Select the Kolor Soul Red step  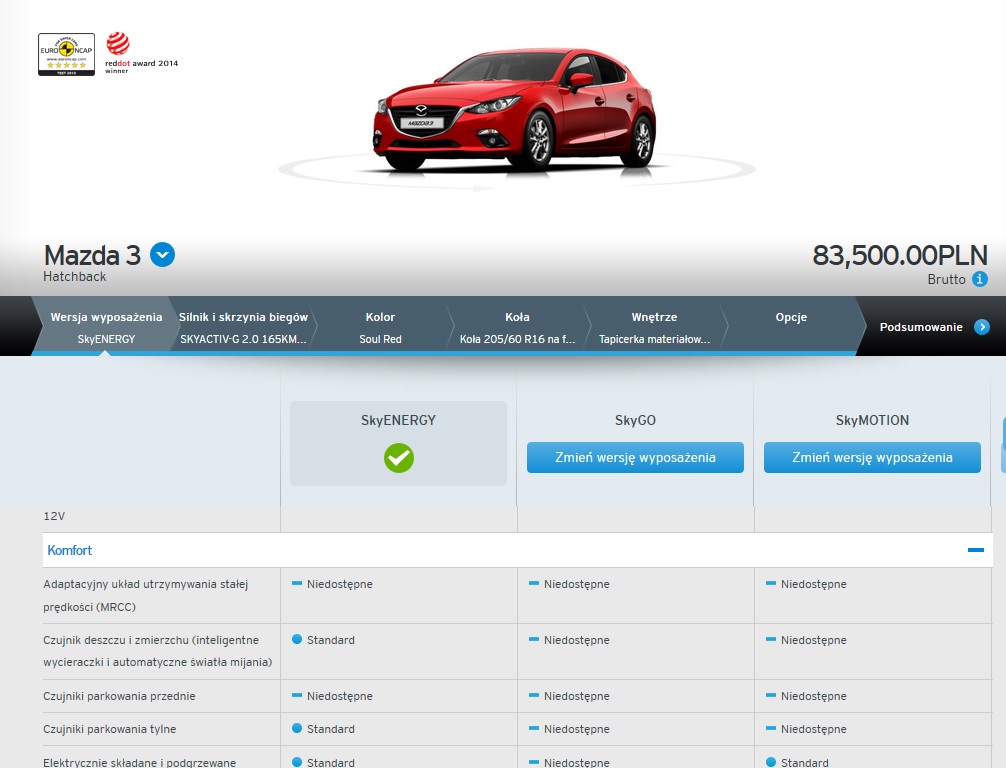point(380,327)
